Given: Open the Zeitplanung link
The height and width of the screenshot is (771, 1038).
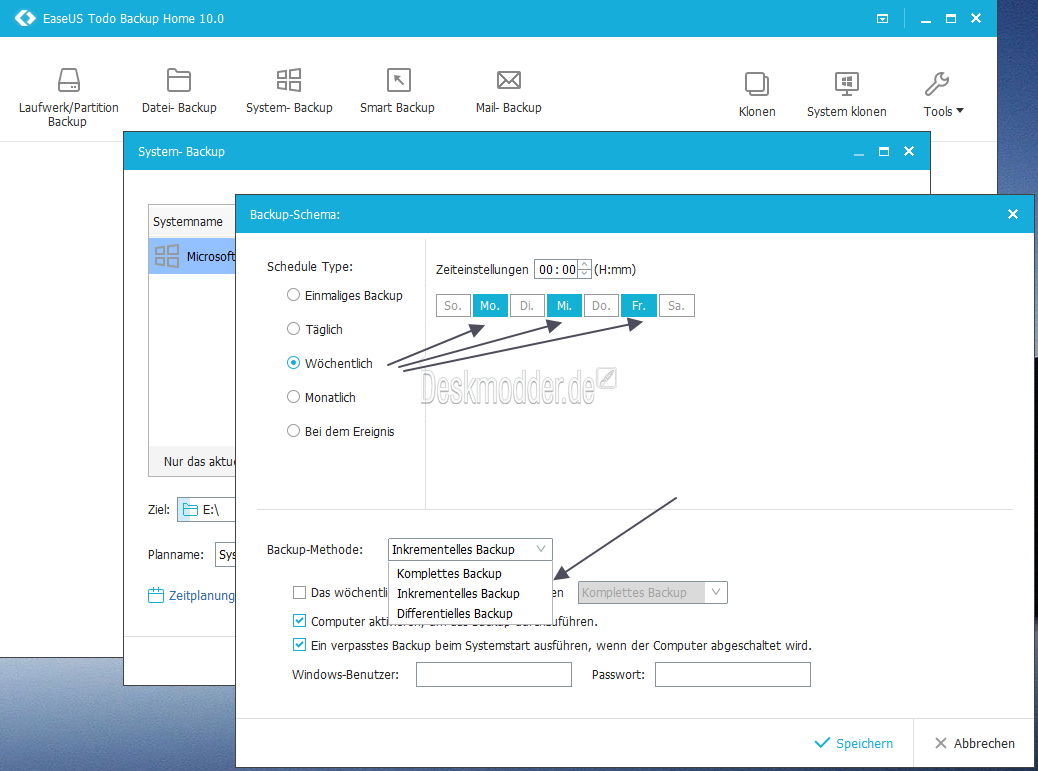Looking at the screenshot, I should coord(201,596).
